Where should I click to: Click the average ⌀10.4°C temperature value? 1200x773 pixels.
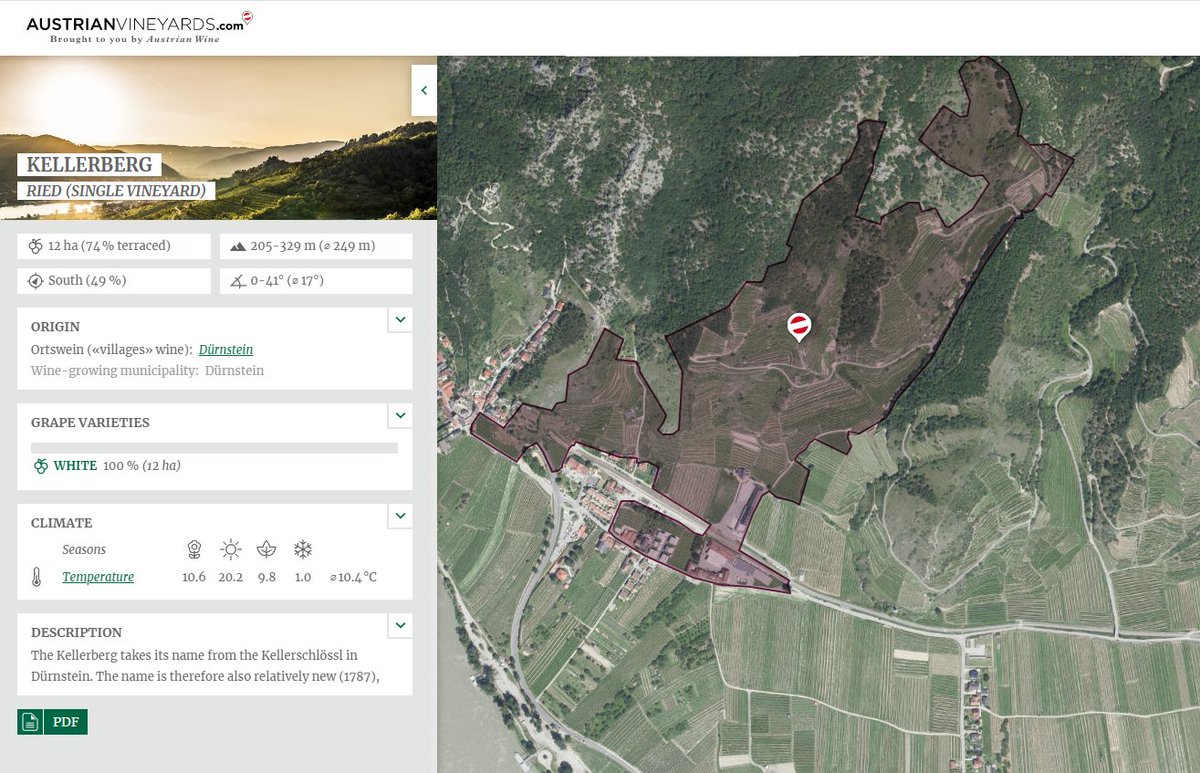[x=354, y=577]
